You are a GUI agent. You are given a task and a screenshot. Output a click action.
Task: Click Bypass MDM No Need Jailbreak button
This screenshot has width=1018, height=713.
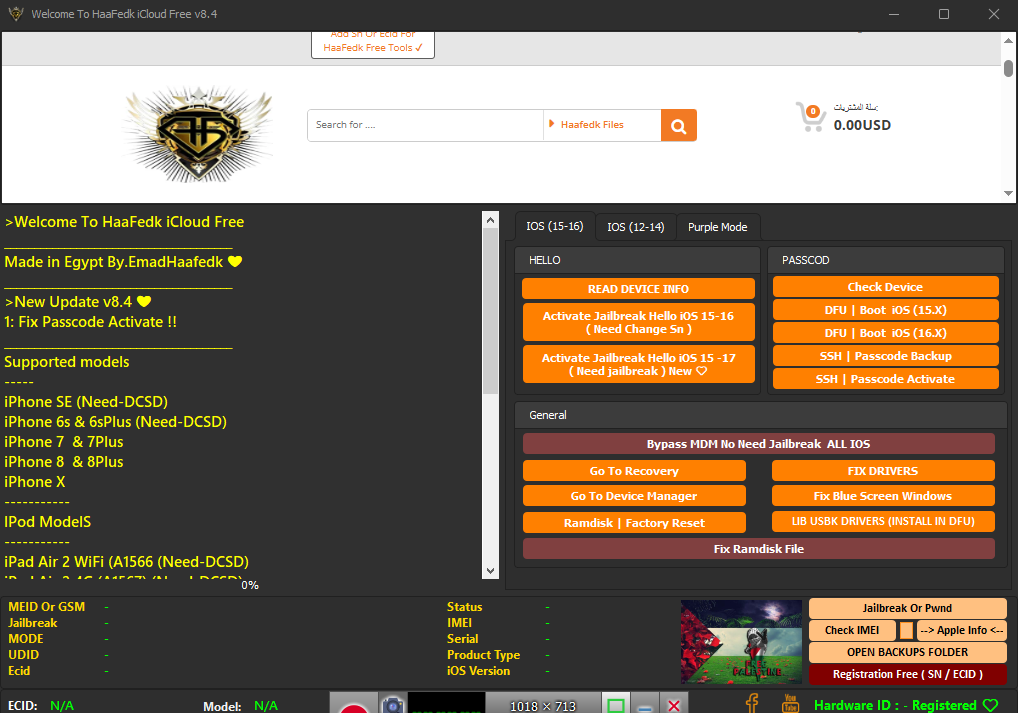click(x=758, y=444)
